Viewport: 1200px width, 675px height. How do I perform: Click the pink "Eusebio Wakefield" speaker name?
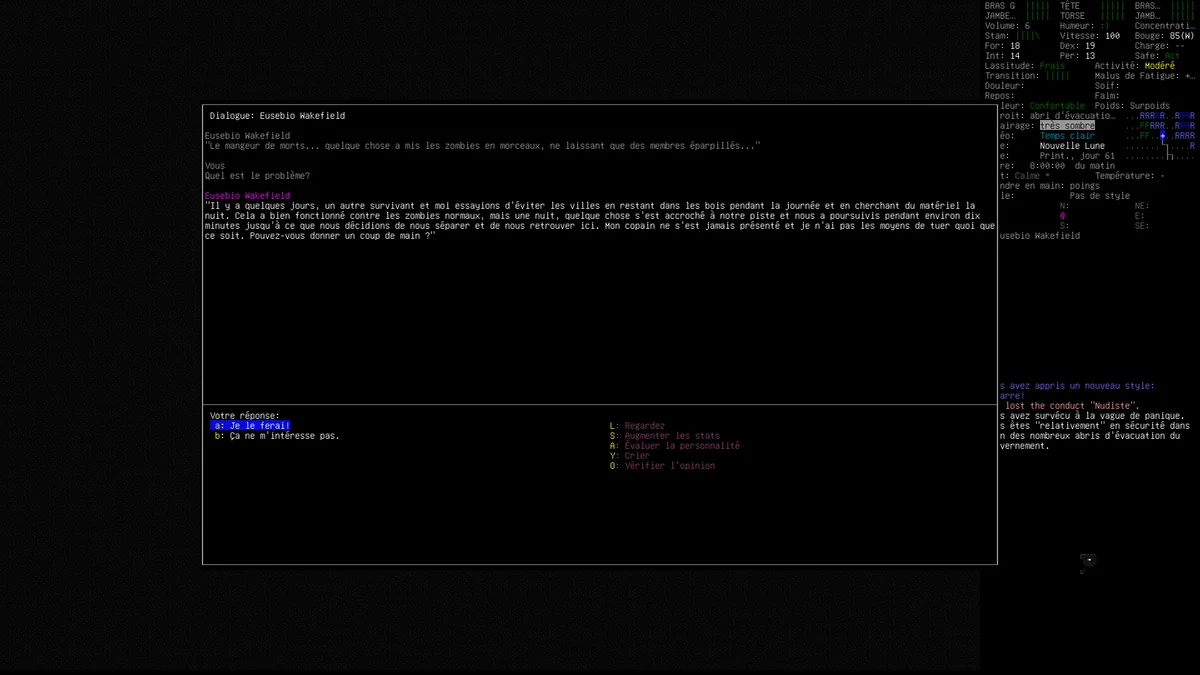pos(247,196)
